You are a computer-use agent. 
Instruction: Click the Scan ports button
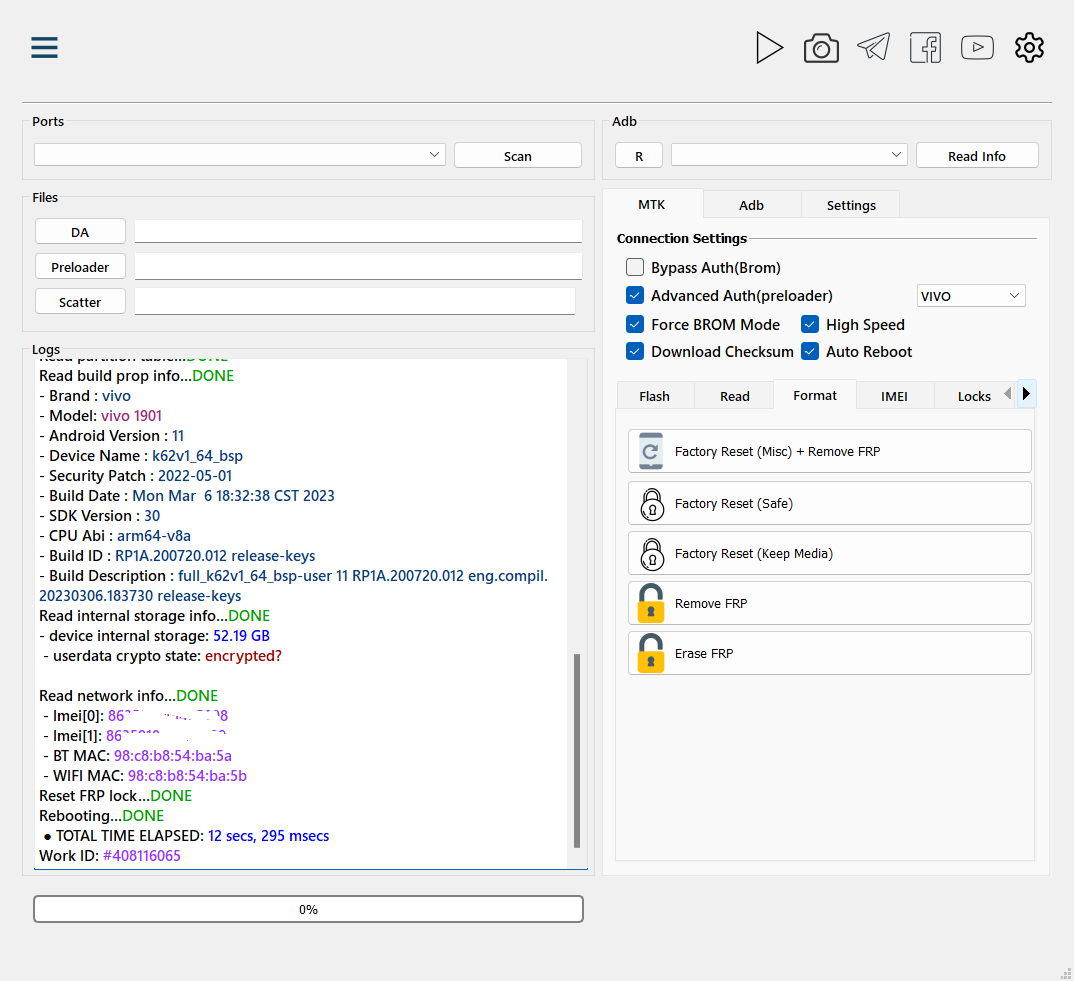518,156
